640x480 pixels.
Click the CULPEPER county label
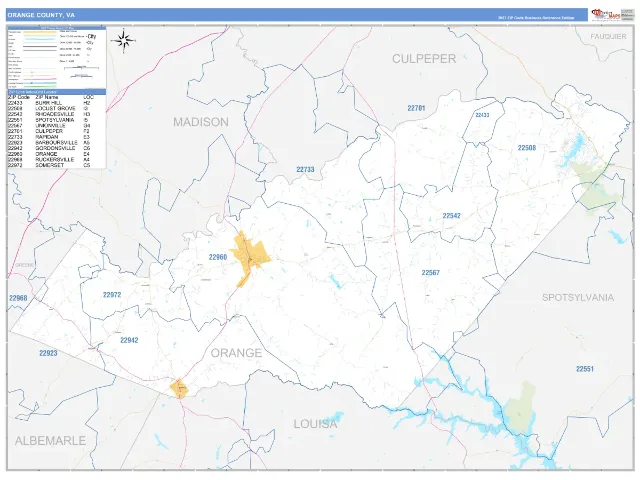(x=424, y=59)
